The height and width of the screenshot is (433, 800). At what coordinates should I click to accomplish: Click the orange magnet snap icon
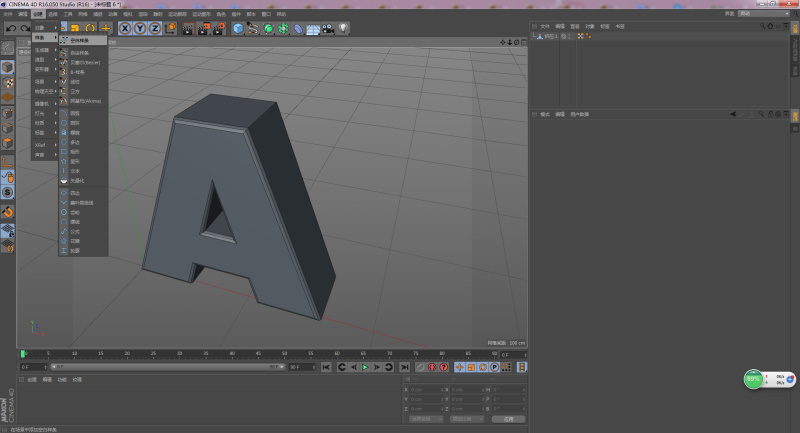pos(7,212)
